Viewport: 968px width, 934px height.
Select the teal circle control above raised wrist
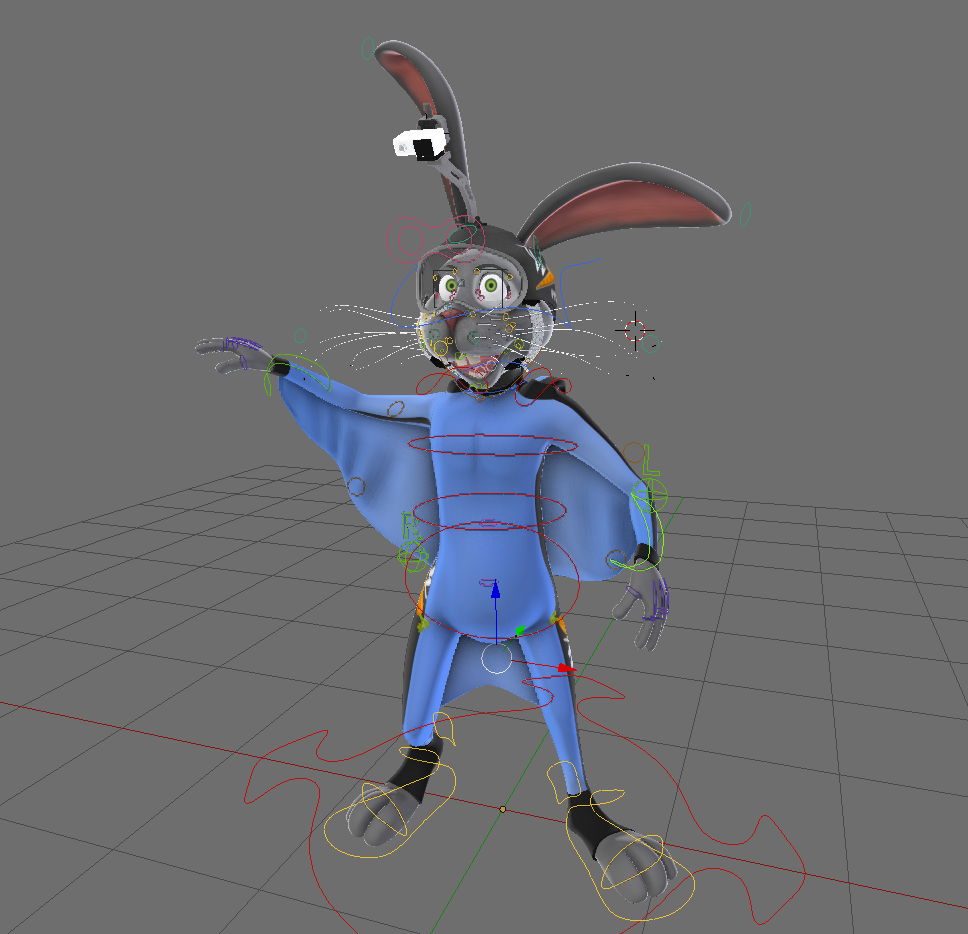click(300, 336)
